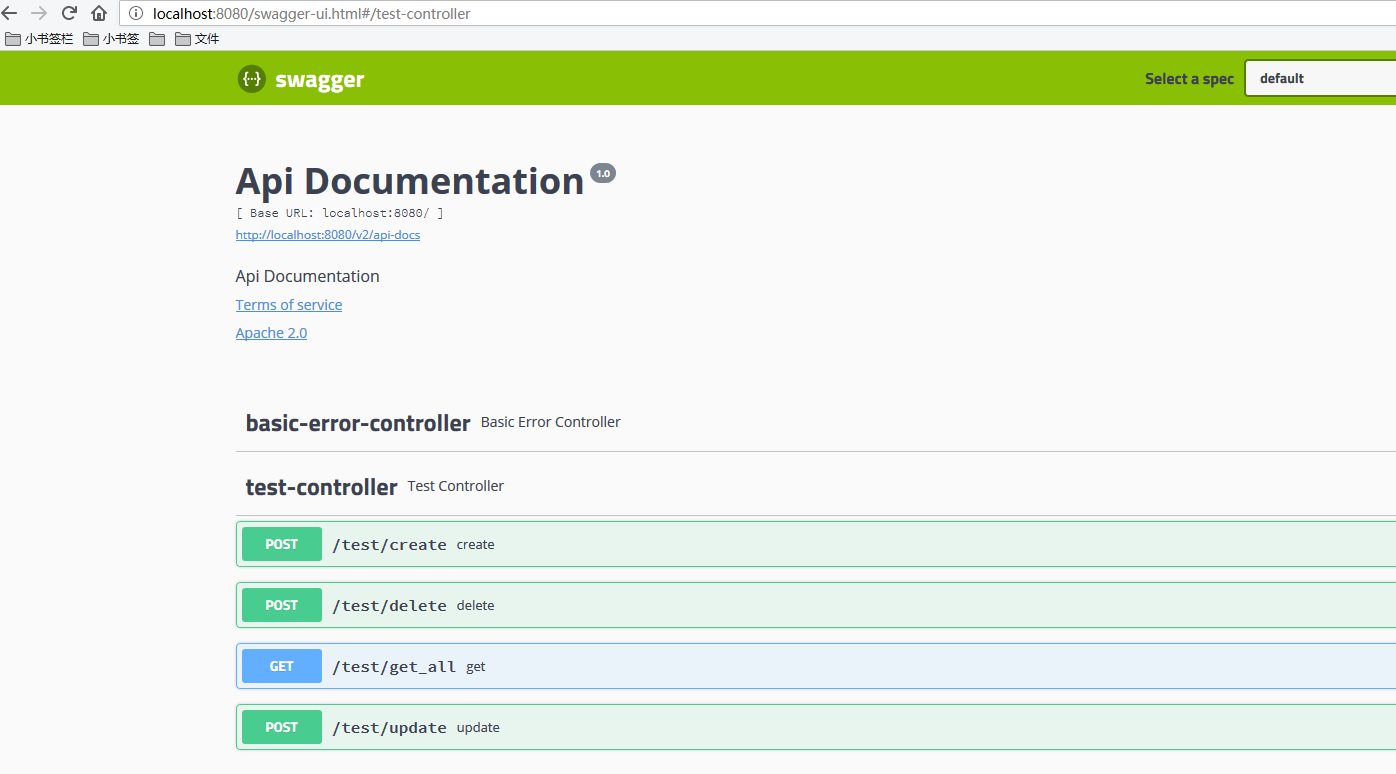Expand the POST /test/create operation
The image size is (1396, 774).
pyautogui.click(x=389, y=545)
